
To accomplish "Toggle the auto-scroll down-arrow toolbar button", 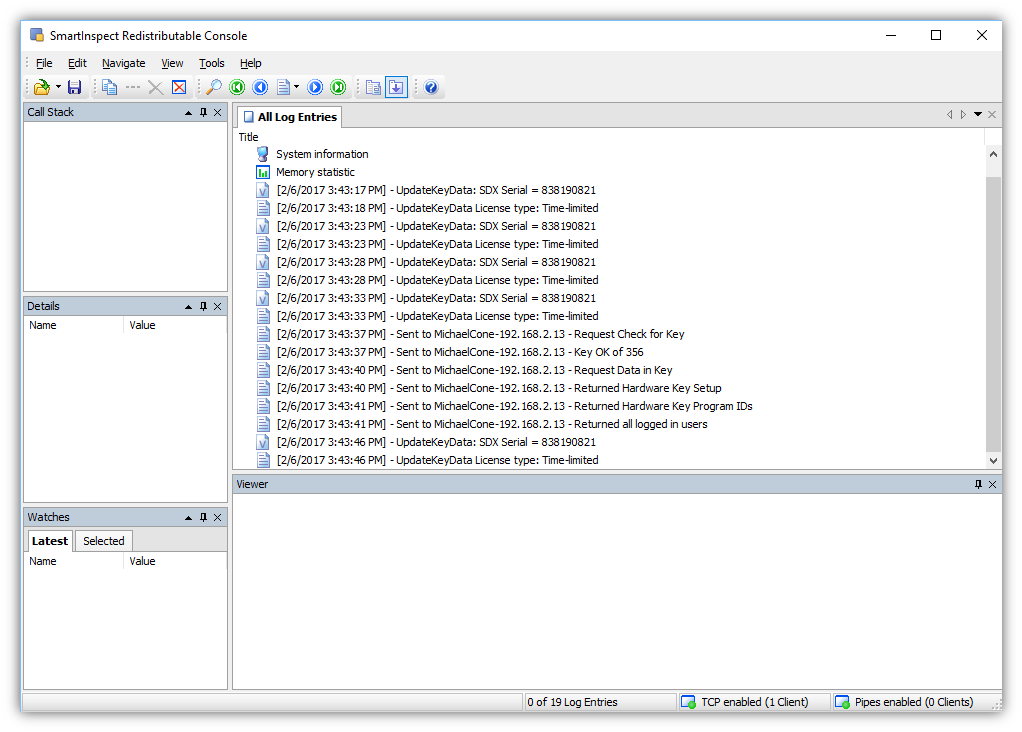I will (x=396, y=88).
